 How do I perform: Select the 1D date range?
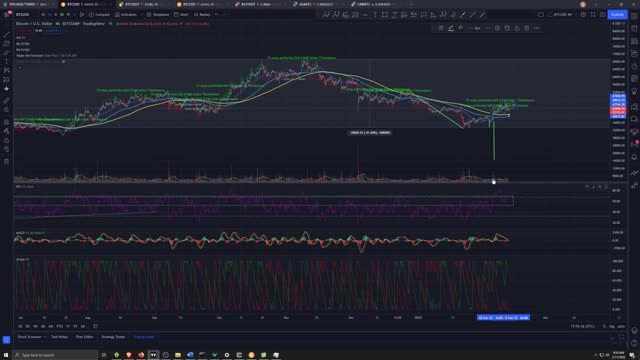pos(20,326)
